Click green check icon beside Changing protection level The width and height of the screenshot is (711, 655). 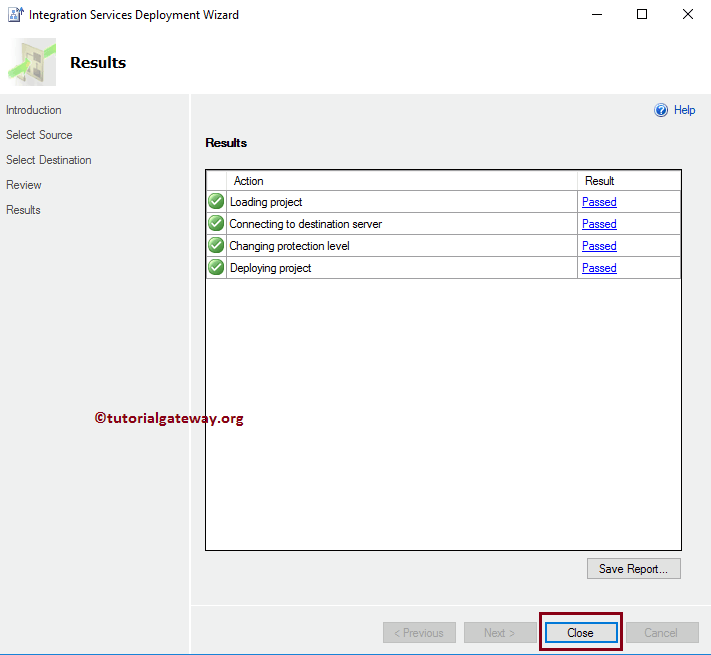(216, 245)
